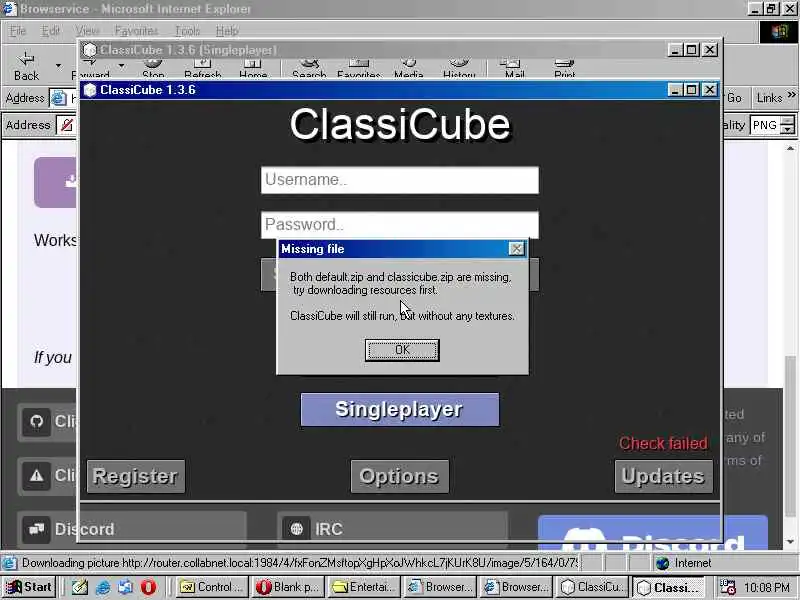Screen dimensions: 800x600
Task: Open the File menu in Internet Explorer
Action: 17,31
